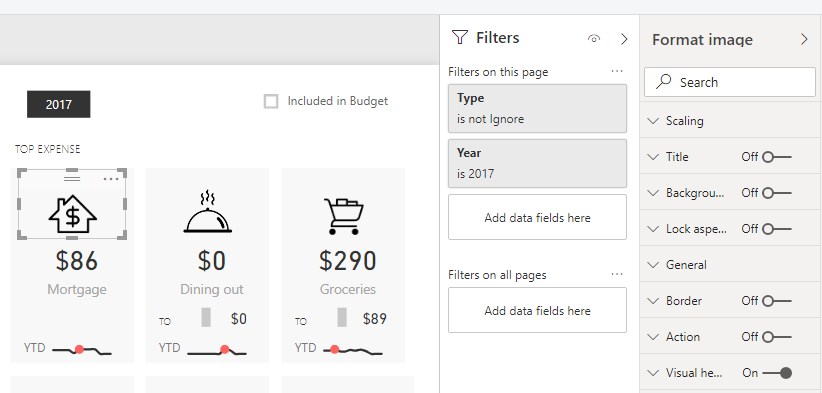Click the Filters funnel icon
This screenshot has width=822, height=393.
pos(459,38)
